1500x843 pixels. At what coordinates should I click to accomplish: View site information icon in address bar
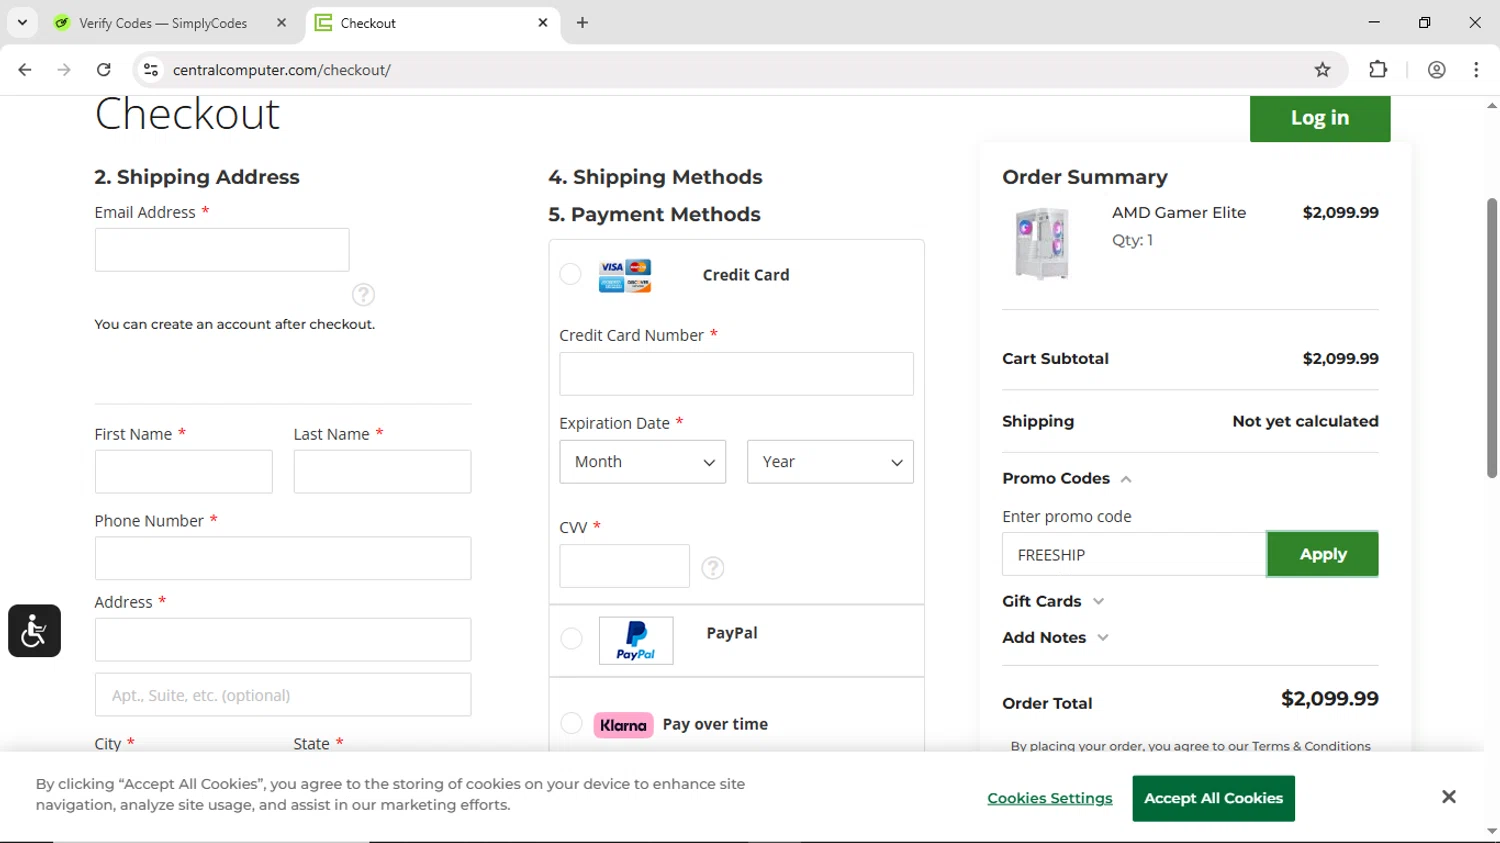click(151, 70)
